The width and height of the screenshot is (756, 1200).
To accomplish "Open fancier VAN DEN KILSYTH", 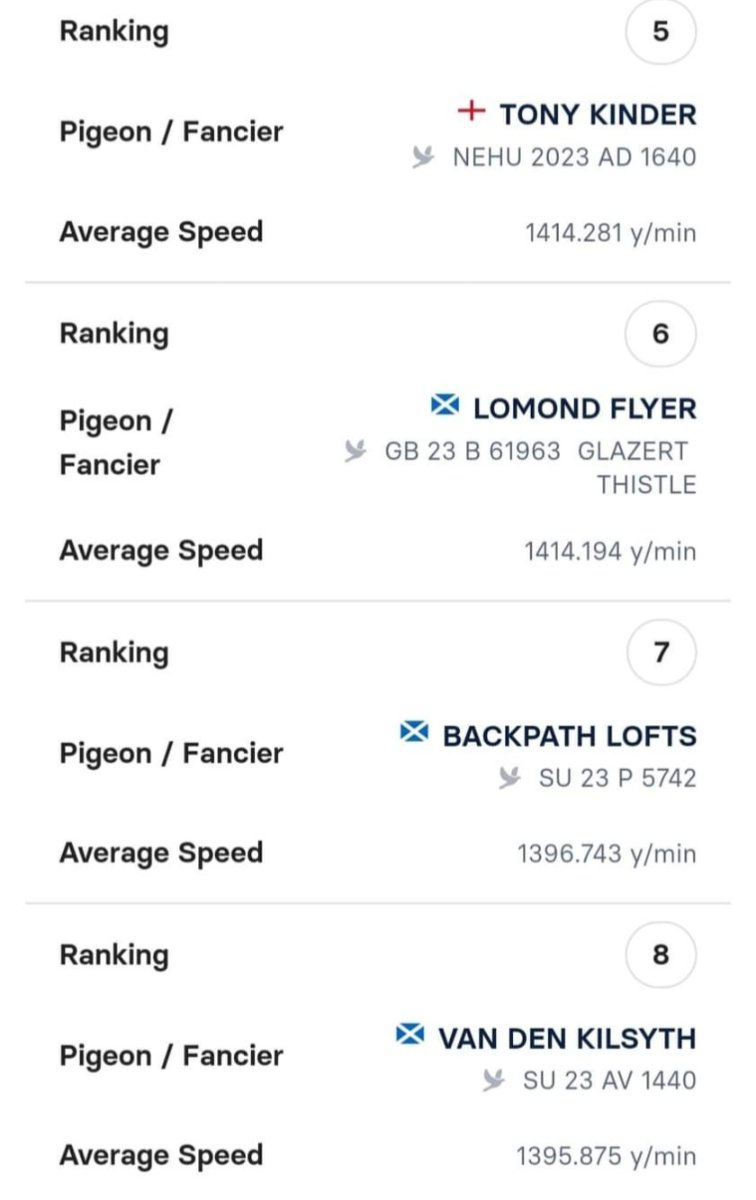I will [567, 1038].
